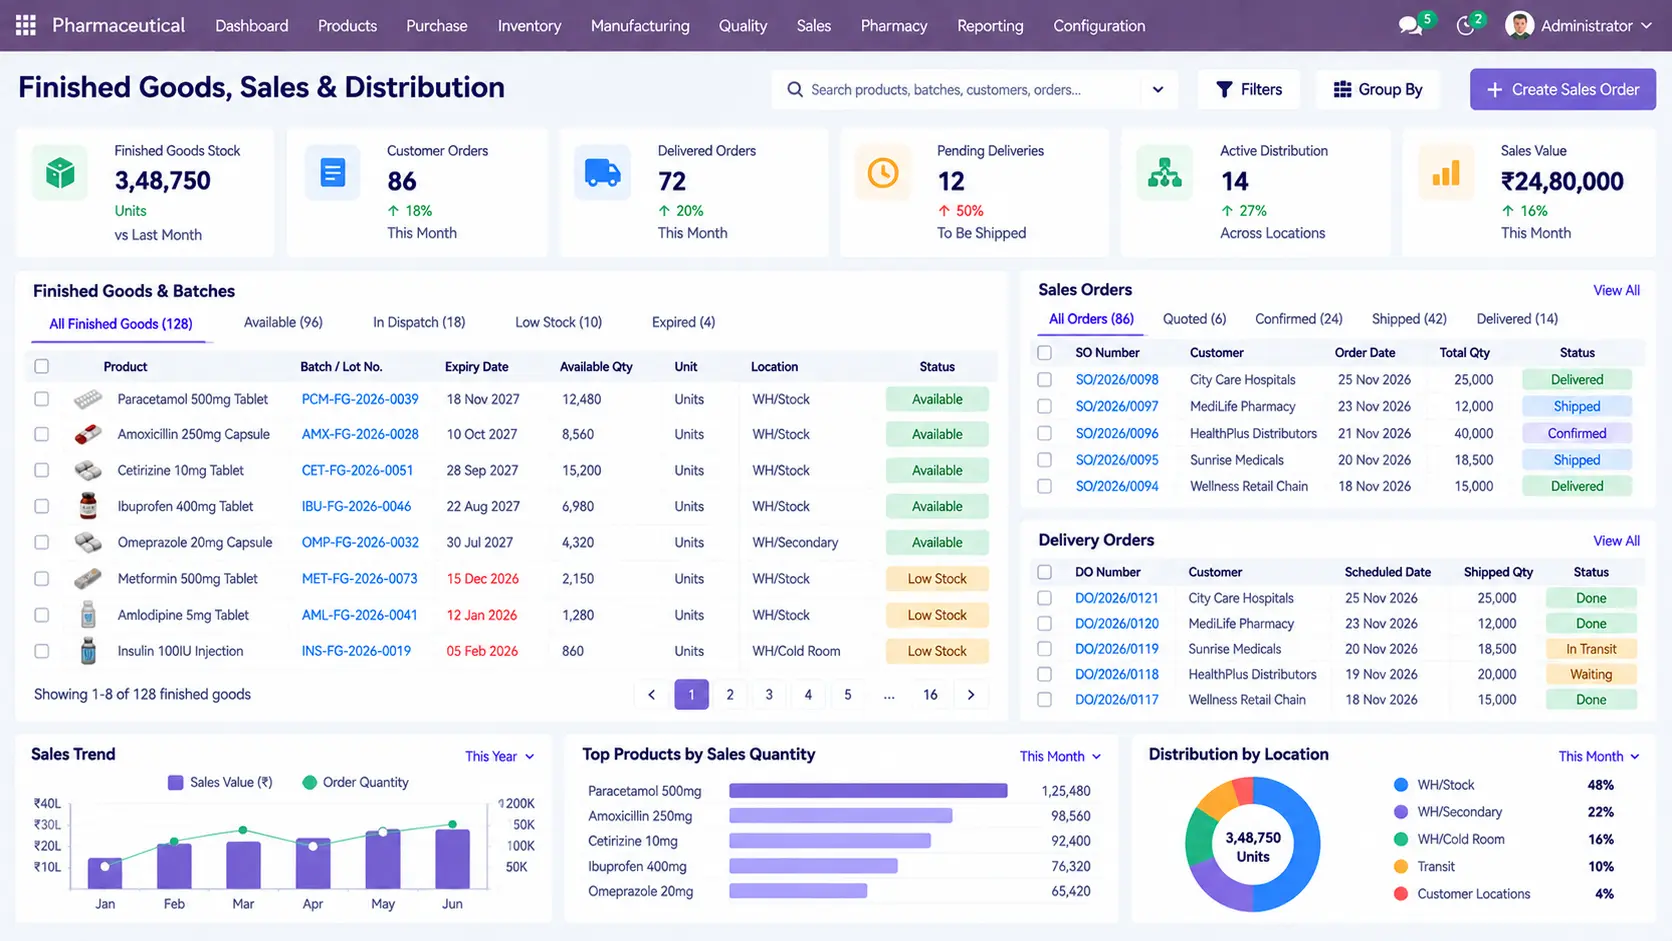Click the Administrator avatar picture
This screenshot has height=941, width=1672.
(x=1519, y=25)
